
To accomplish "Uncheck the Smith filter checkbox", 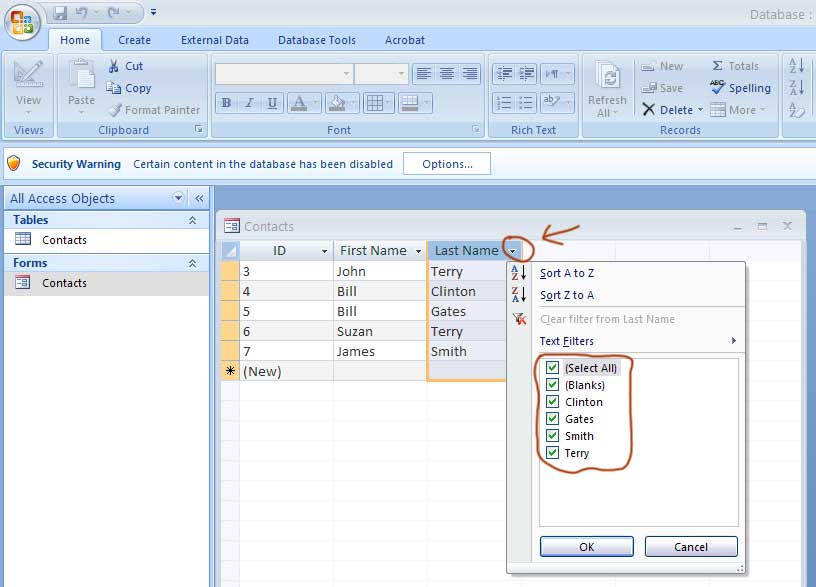I will pos(552,436).
